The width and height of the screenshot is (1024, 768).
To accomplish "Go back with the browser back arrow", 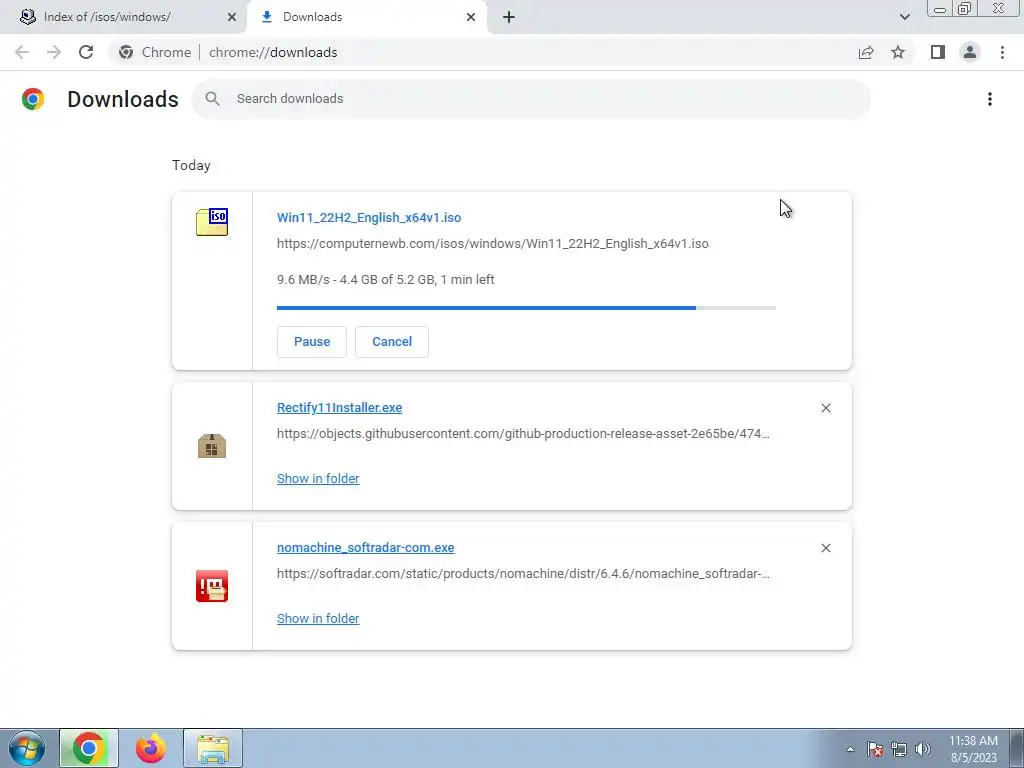I will tap(22, 52).
